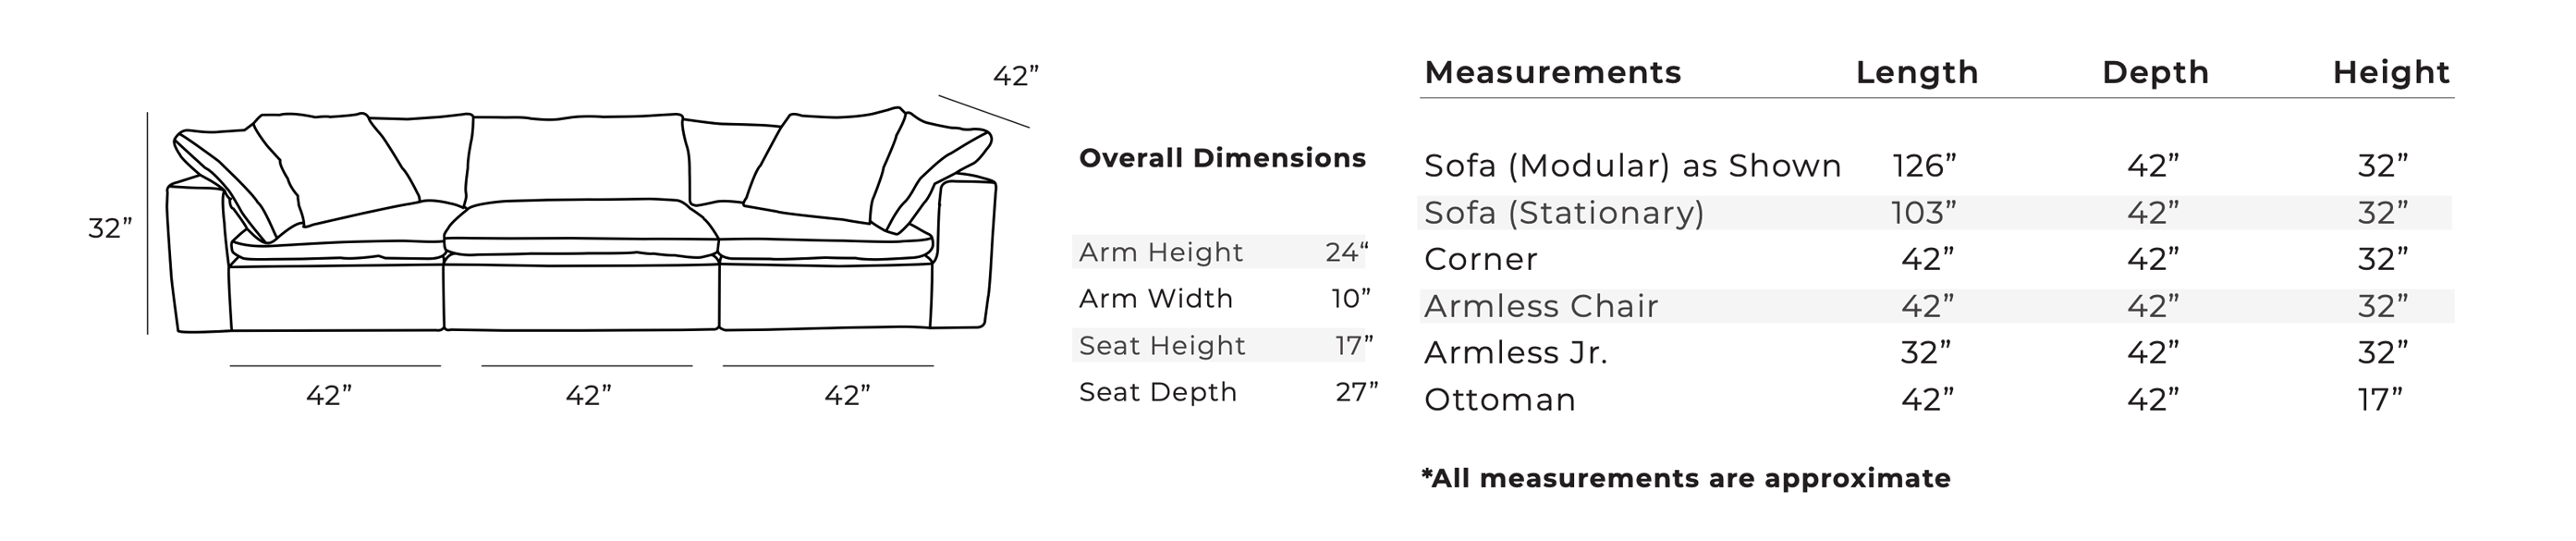The height and width of the screenshot is (541, 2576).
Task: Select the Sofa (Stationary) row label
Action: point(1564,213)
